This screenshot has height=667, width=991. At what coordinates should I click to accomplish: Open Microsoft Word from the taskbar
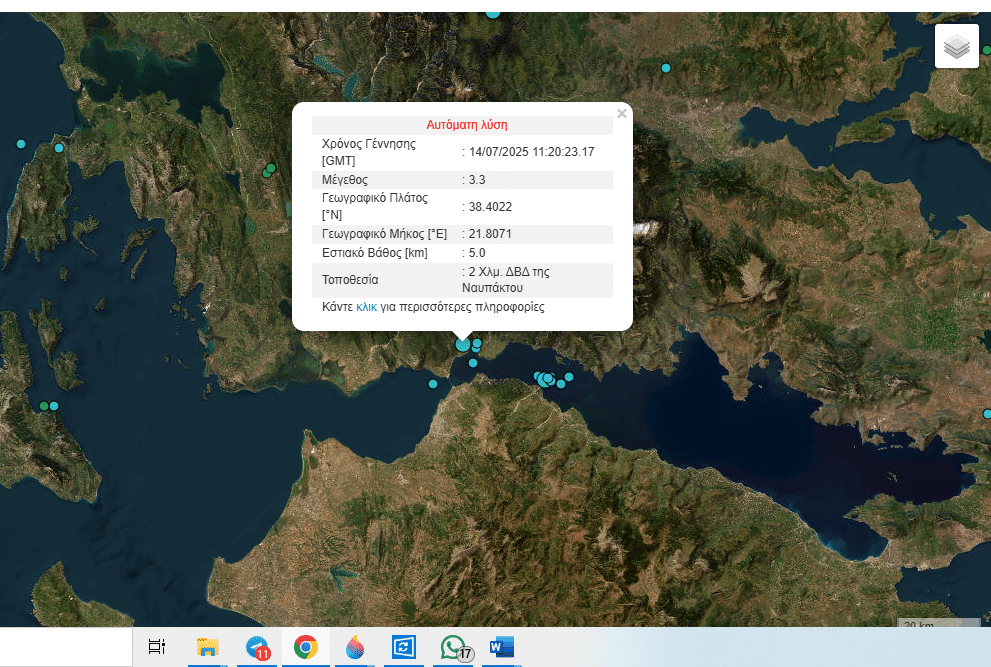click(x=502, y=647)
